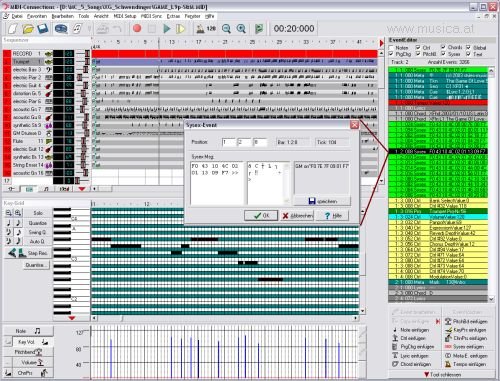Viewport: 500px width, 381px height.
Task: Stop playback with the square stop button
Action: (x=152, y=29)
